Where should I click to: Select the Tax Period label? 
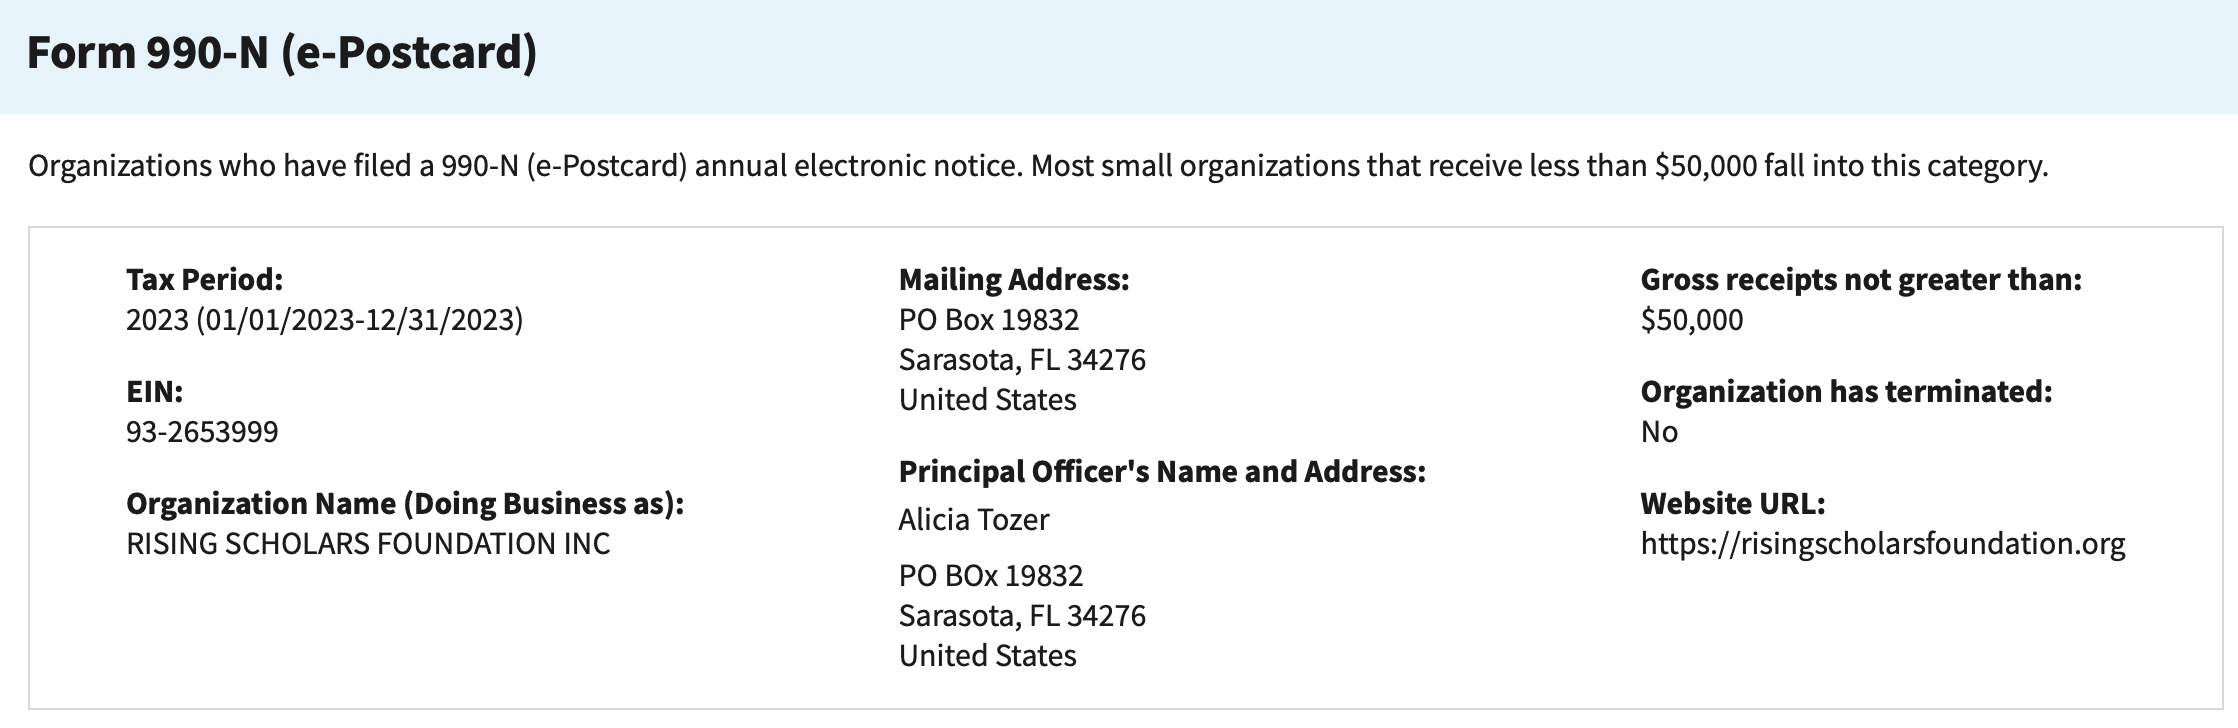[205, 280]
